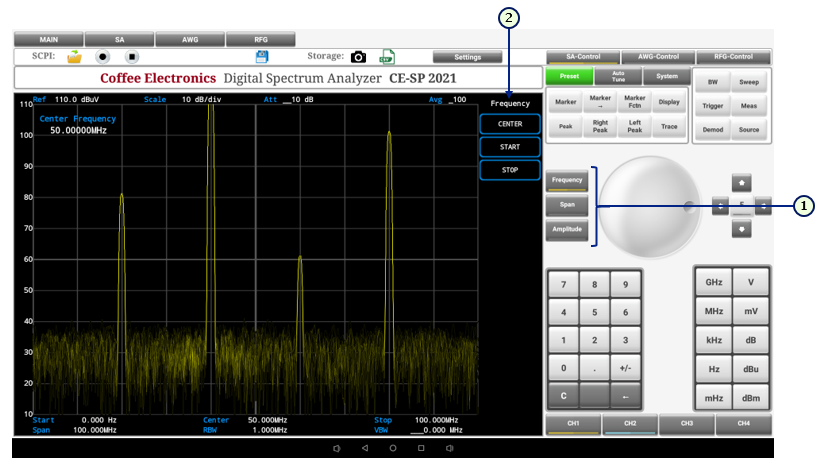Hit the backspace arrow key on the keypad
This screenshot has width=832, height=471.
point(626,396)
